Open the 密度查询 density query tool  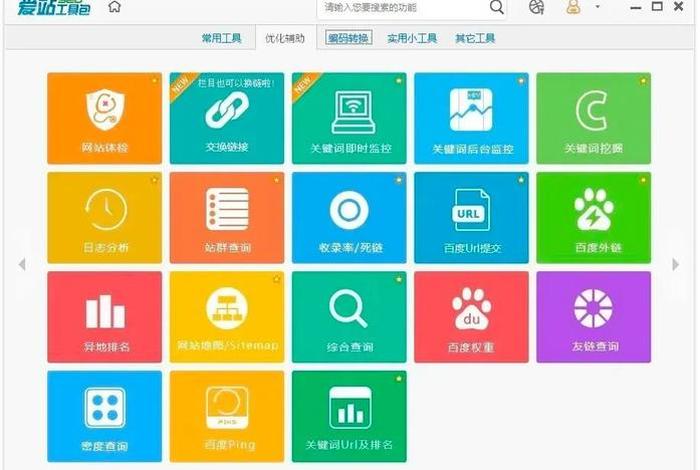pyautogui.click(x=104, y=416)
